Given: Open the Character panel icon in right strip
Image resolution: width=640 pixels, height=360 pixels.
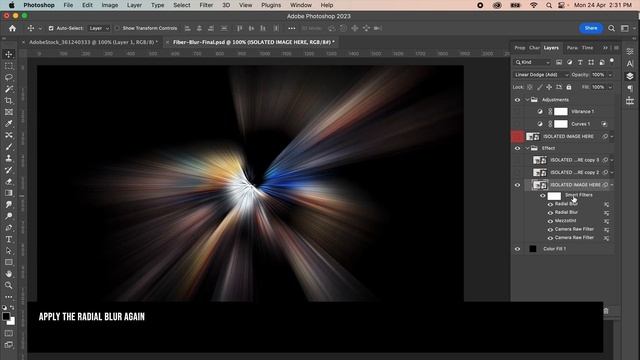Looking at the screenshot, I should pyautogui.click(x=630, y=64).
